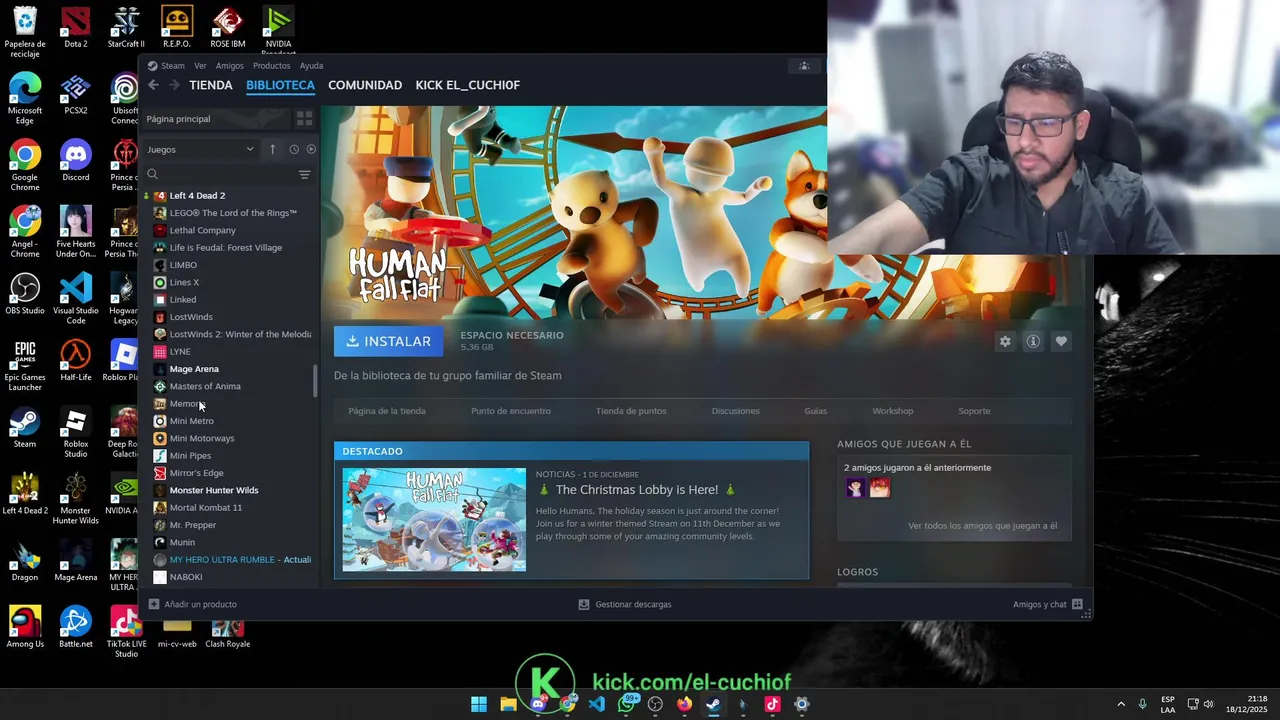This screenshot has width=1280, height=720.
Task: Toggle the recent activity clock filter
Action: (x=293, y=149)
